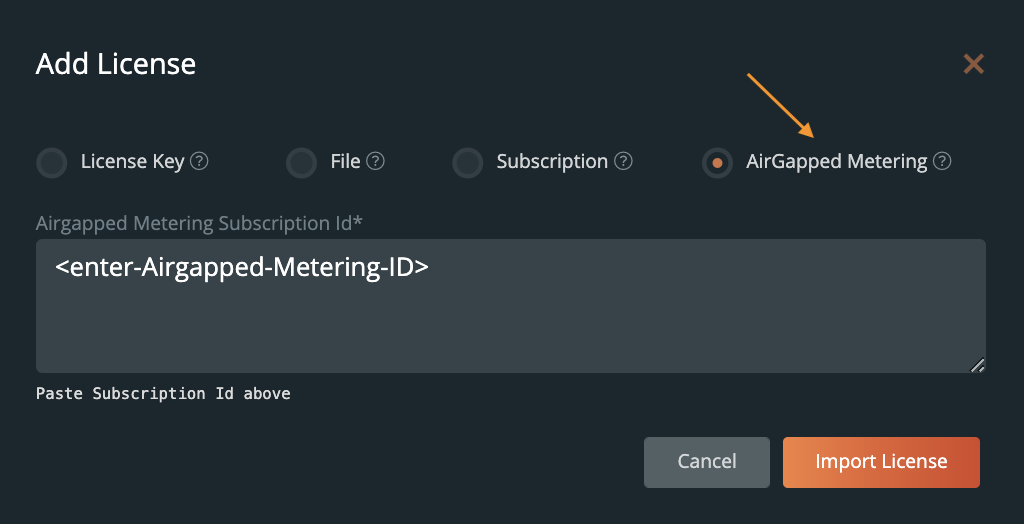Select the License Key radio button
The height and width of the screenshot is (524, 1024).
[52, 162]
